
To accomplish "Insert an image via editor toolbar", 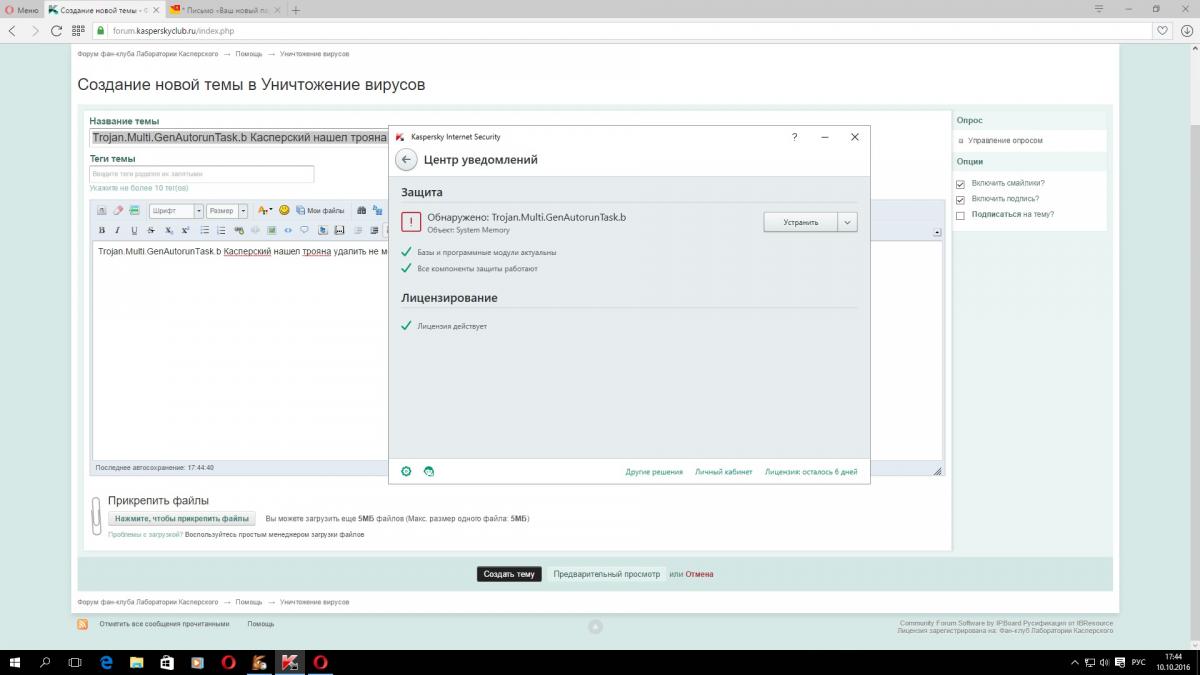I will [271, 230].
